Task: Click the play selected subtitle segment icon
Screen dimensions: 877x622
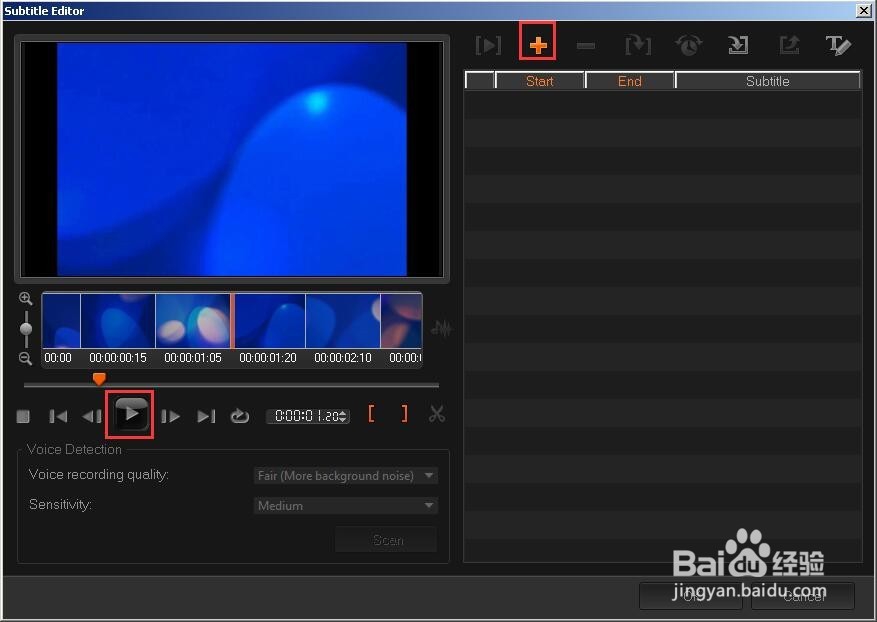Action: point(488,45)
